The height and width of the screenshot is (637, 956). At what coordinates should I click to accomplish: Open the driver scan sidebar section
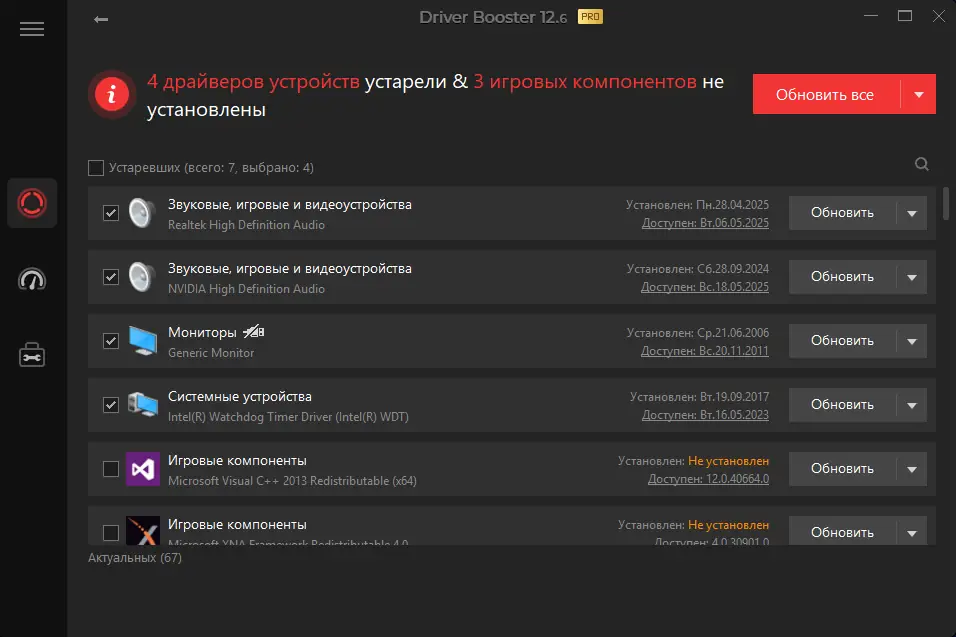coord(32,203)
